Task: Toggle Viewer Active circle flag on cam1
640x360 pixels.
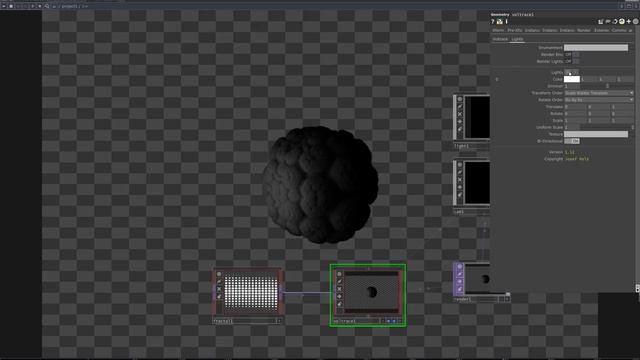Action: click(460, 164)
